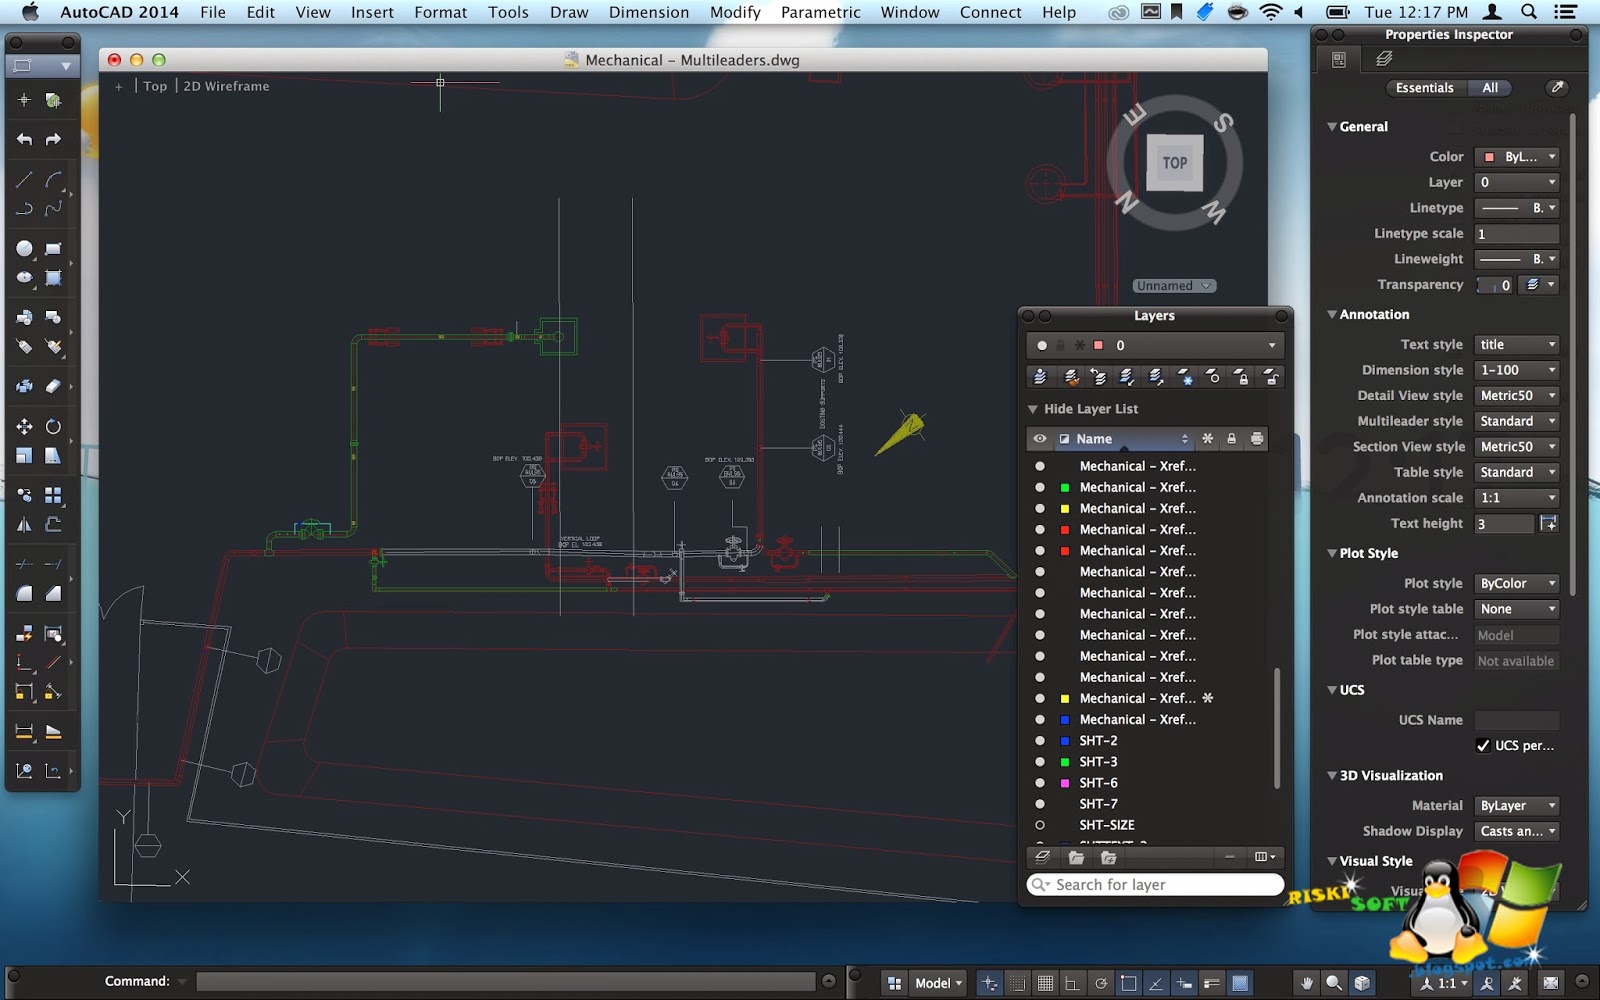The width and height of the screenshot is (1600, 1000).
Task: Click the Redo arrow in tool palette
Action: 54,139
